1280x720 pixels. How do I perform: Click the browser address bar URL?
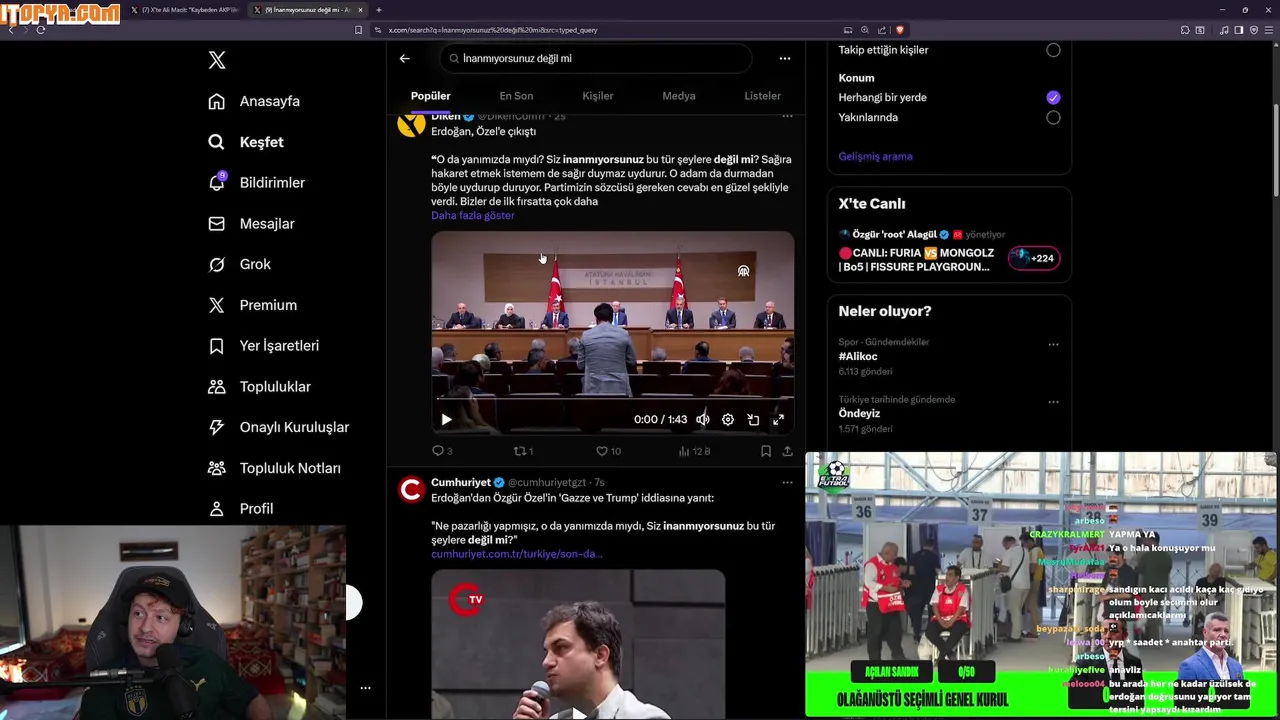tap(493, 30)
